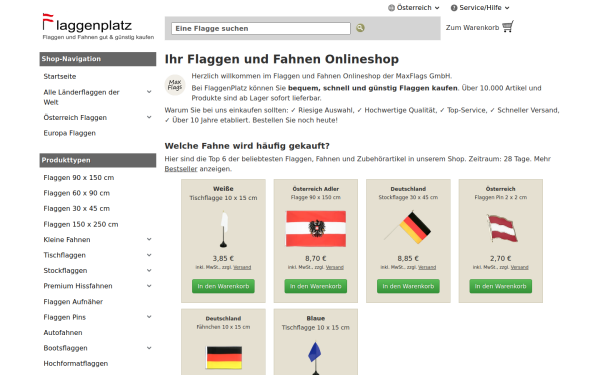Open Hochformatflaggen category
600x375 pixels.
tap(76, 364)
